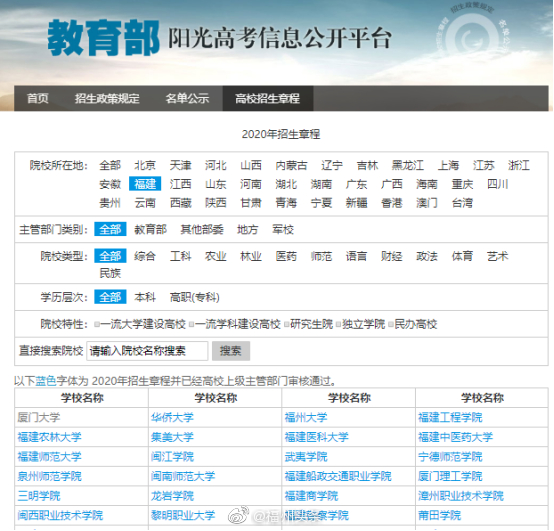Open 福建师范大学 link
The width and height of the screenshot is (554, 531).
[x=49, y=456]
